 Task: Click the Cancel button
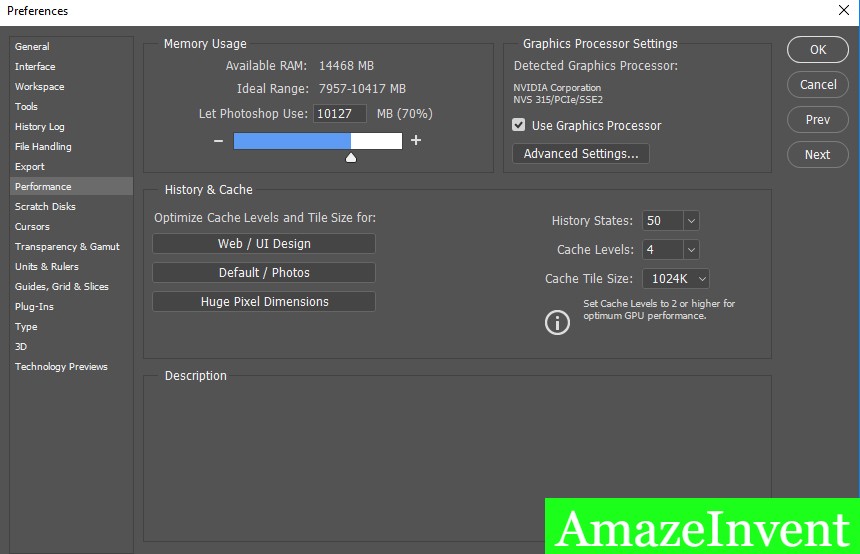818,84
